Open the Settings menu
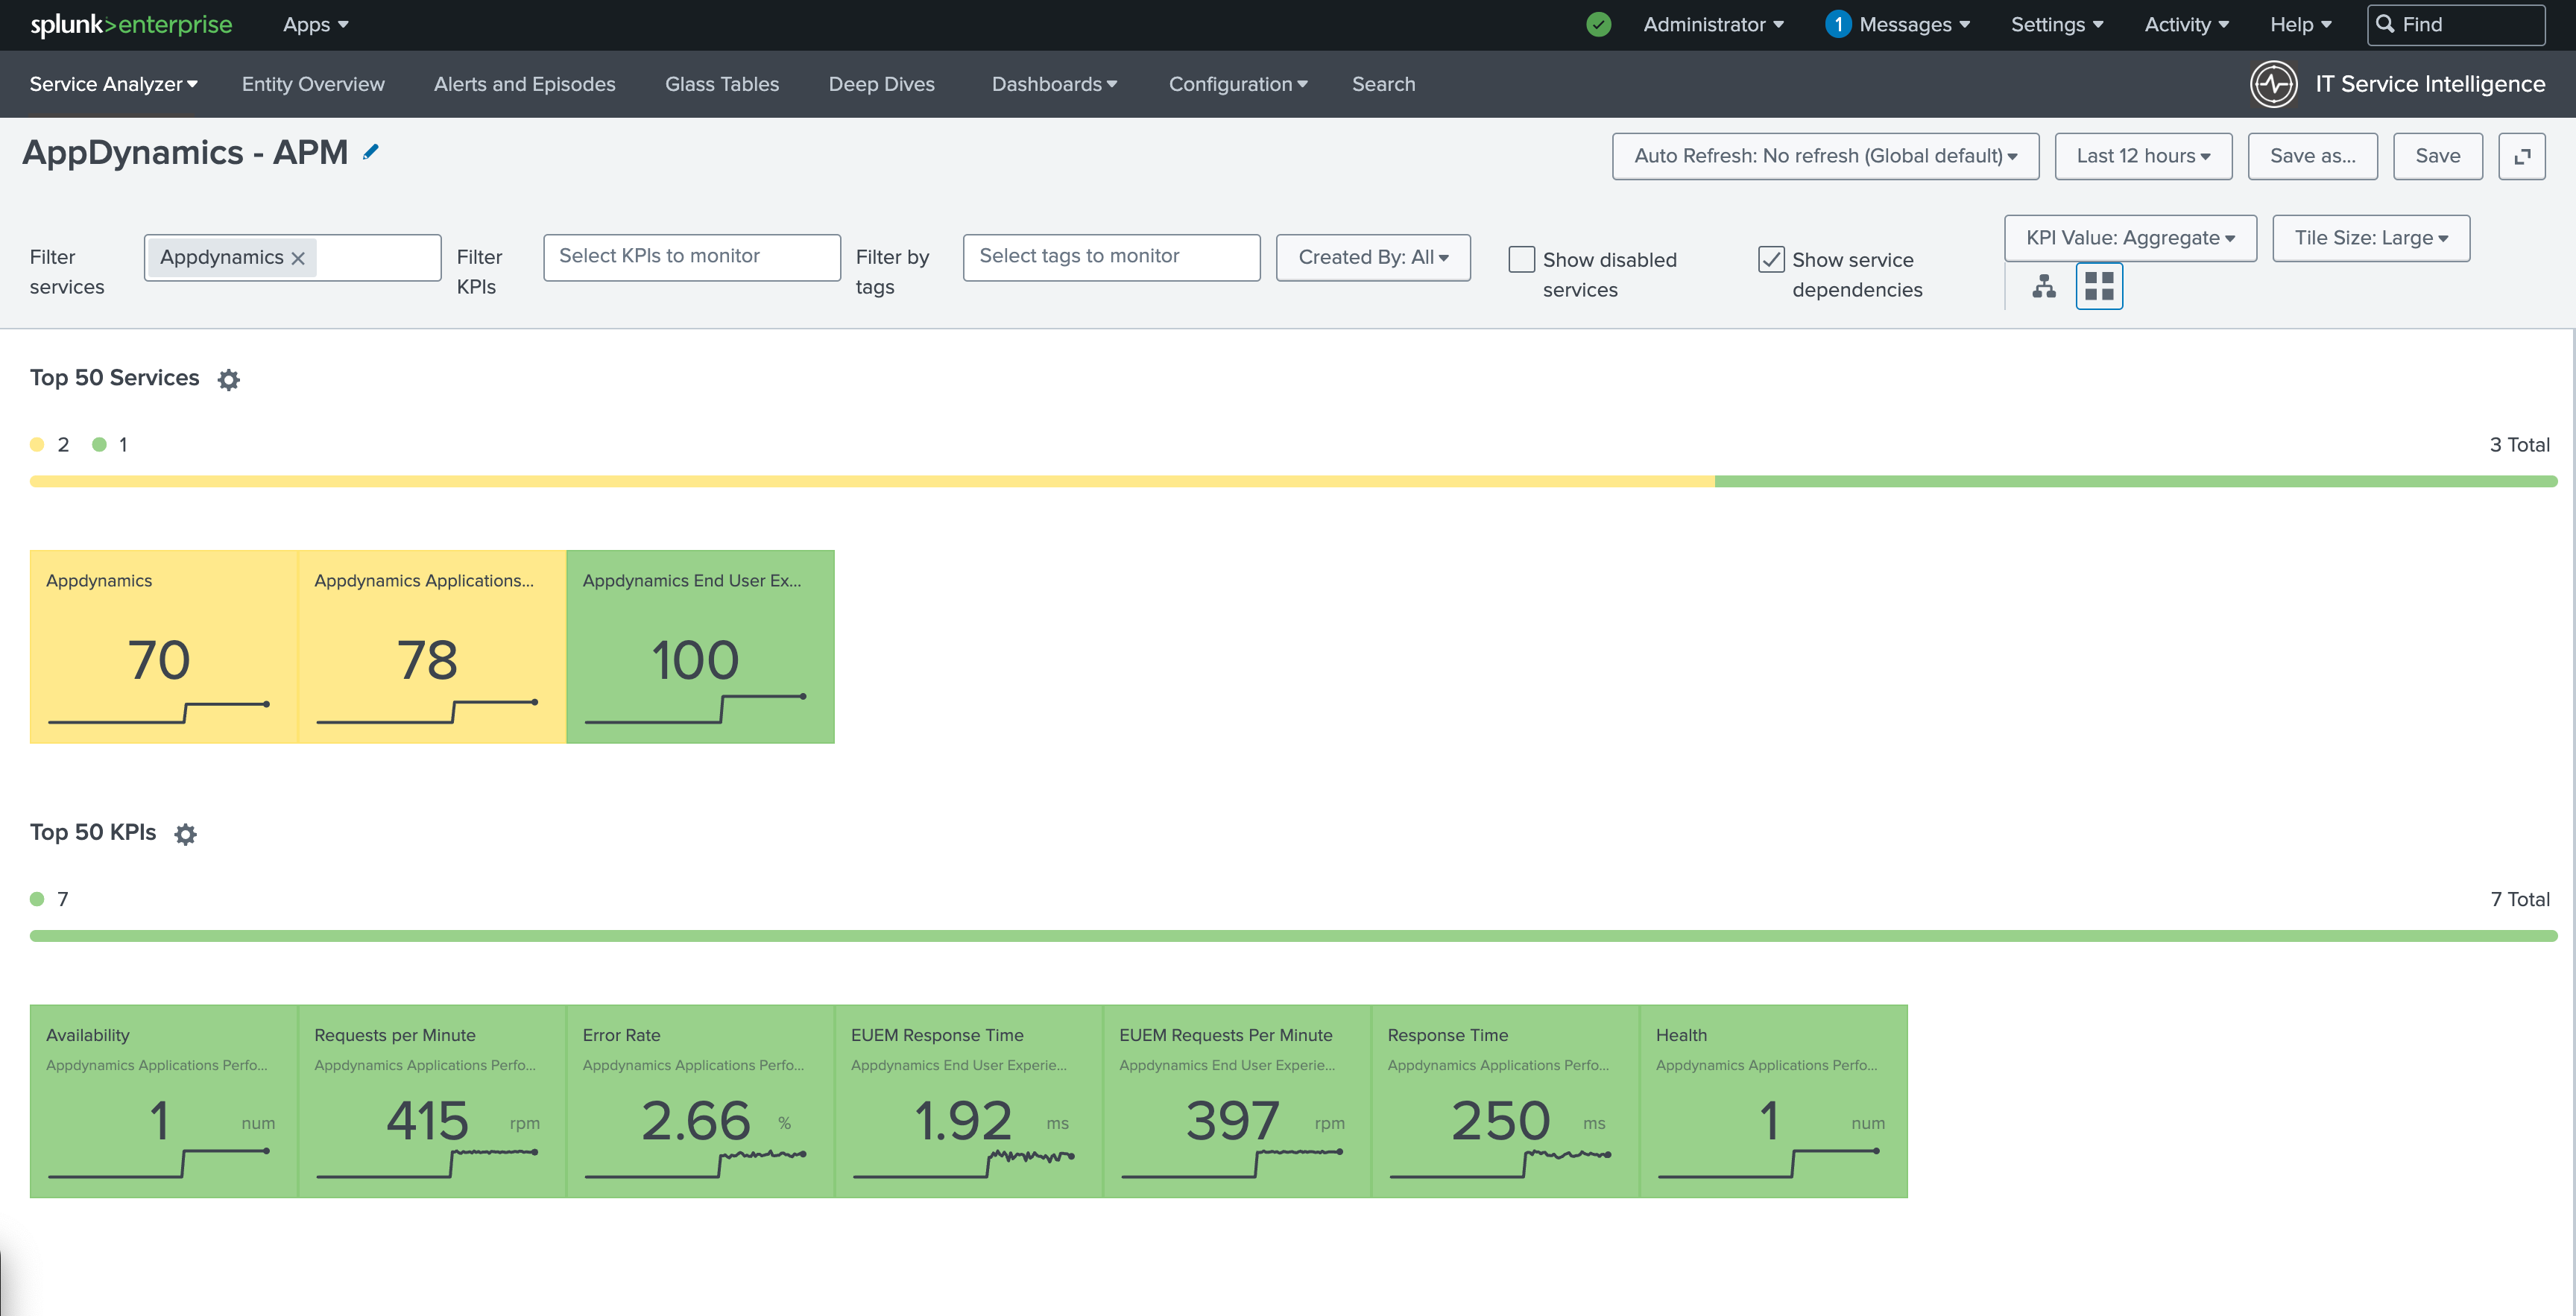This screenshot has height=1316, width=2576. (2057, 25)
